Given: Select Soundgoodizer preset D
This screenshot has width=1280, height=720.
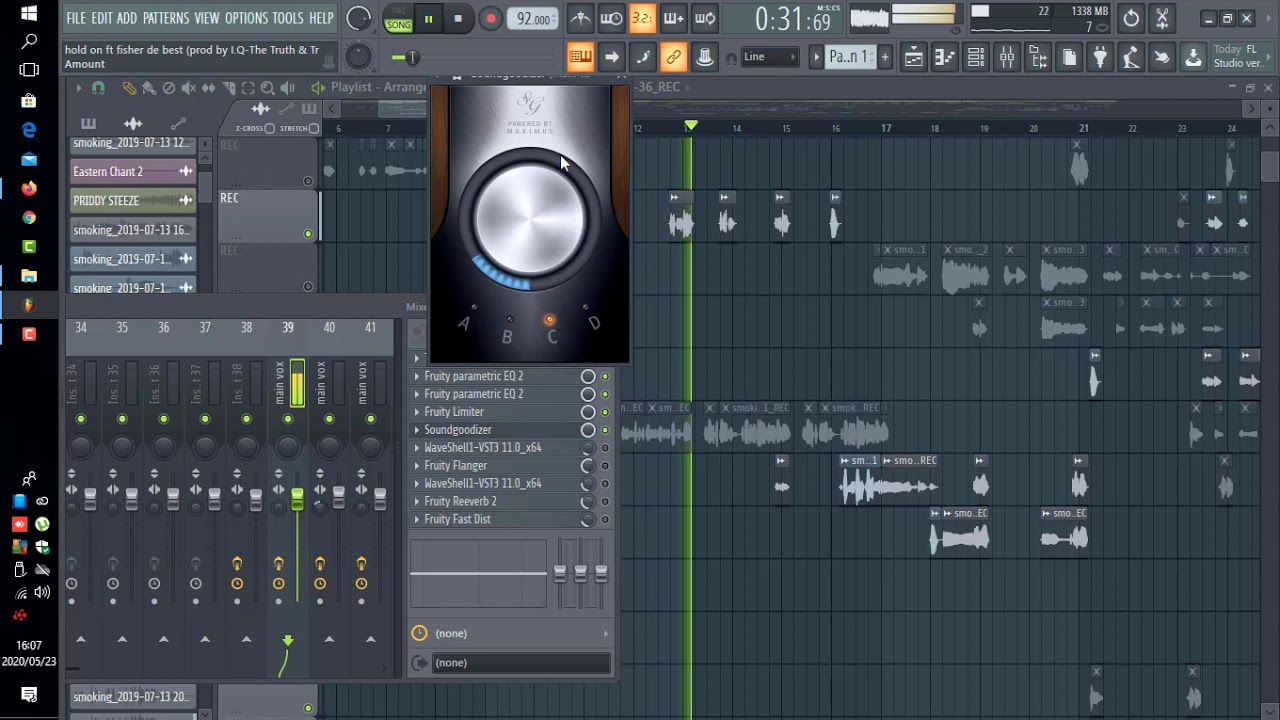Looking at the screenshot, I should pyautogui.click(x=594, y=323).
